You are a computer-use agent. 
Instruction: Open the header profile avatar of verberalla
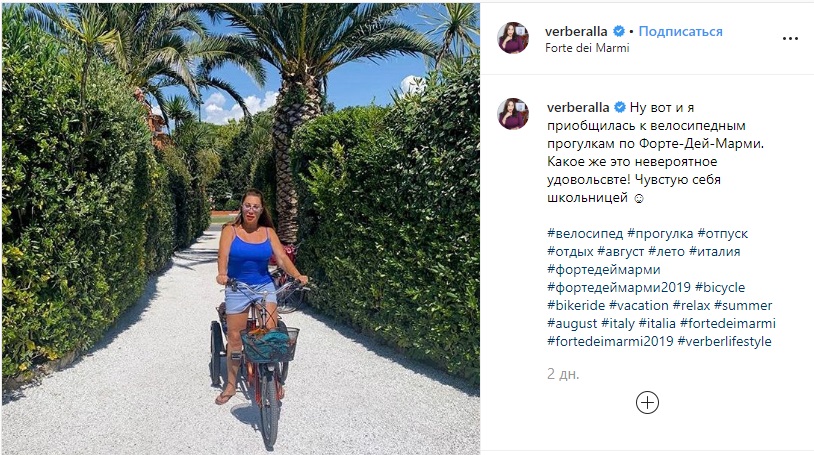pyautogui.click(x=513, y=38)
